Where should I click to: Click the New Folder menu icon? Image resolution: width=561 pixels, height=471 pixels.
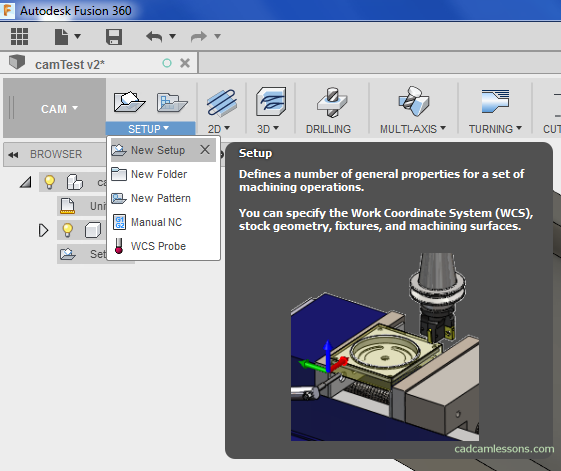pyautogui.click(x=119, y=174)
